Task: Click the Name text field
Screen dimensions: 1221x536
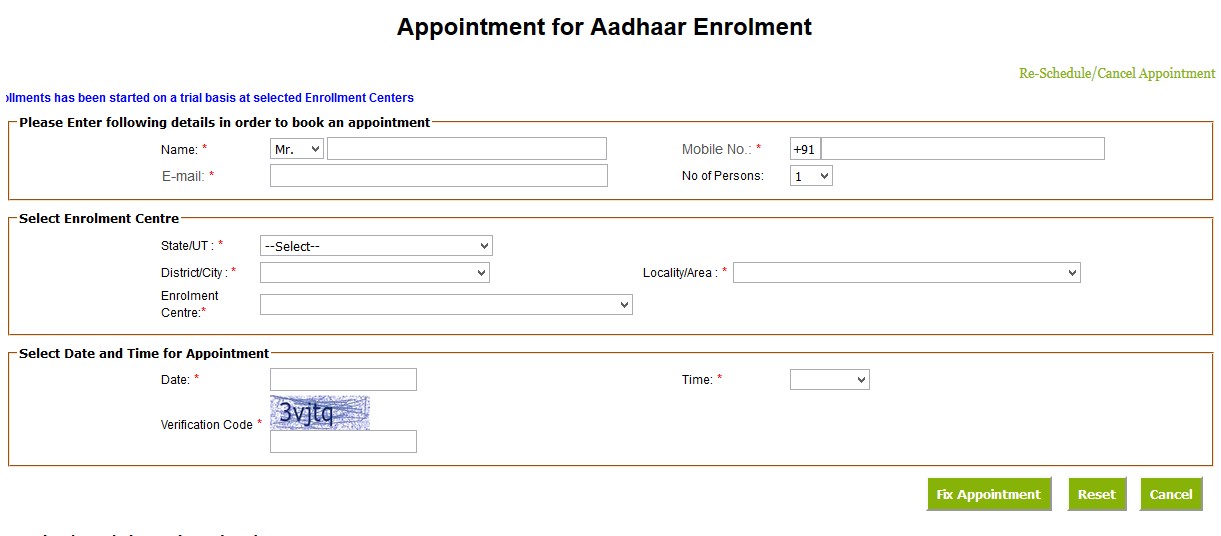Action: pyautogui.click(x=466, y=149)
